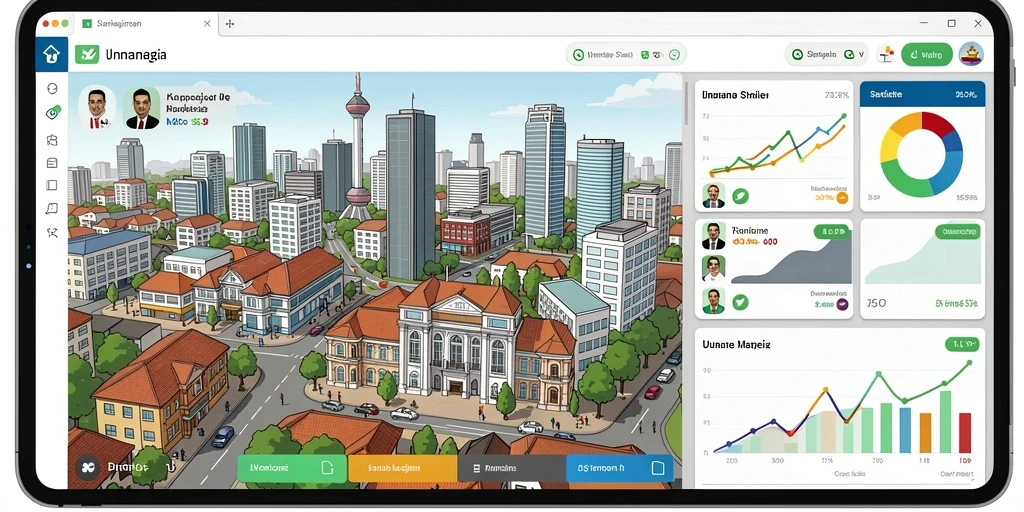This screenshot has height=512, width=1024.
Task: Click the green Unnanagia logo icon
Action: click(x=87, y=54)
